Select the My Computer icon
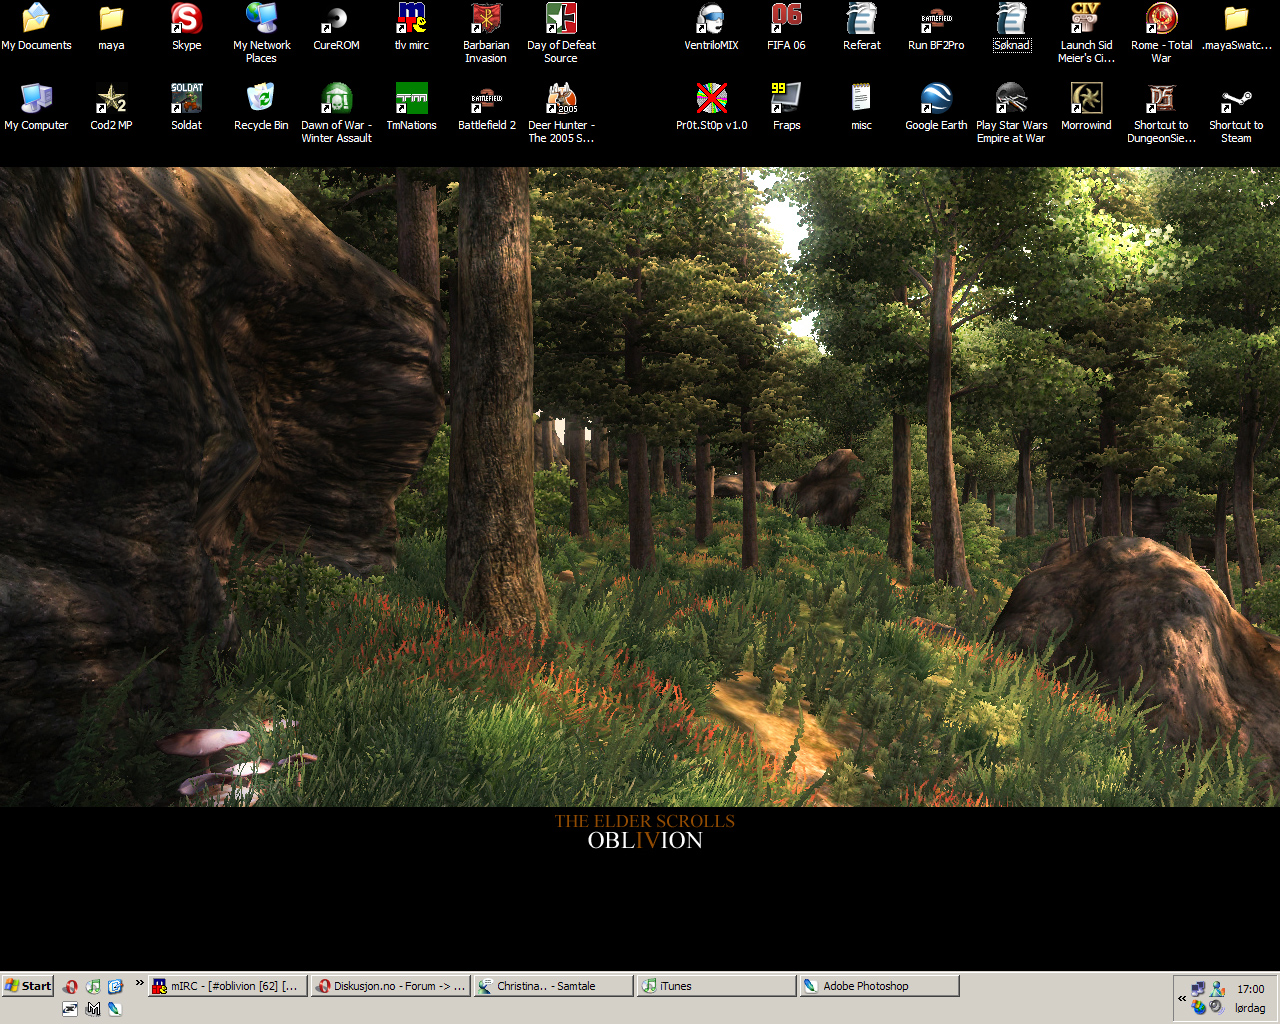 (x=36, y=107)
